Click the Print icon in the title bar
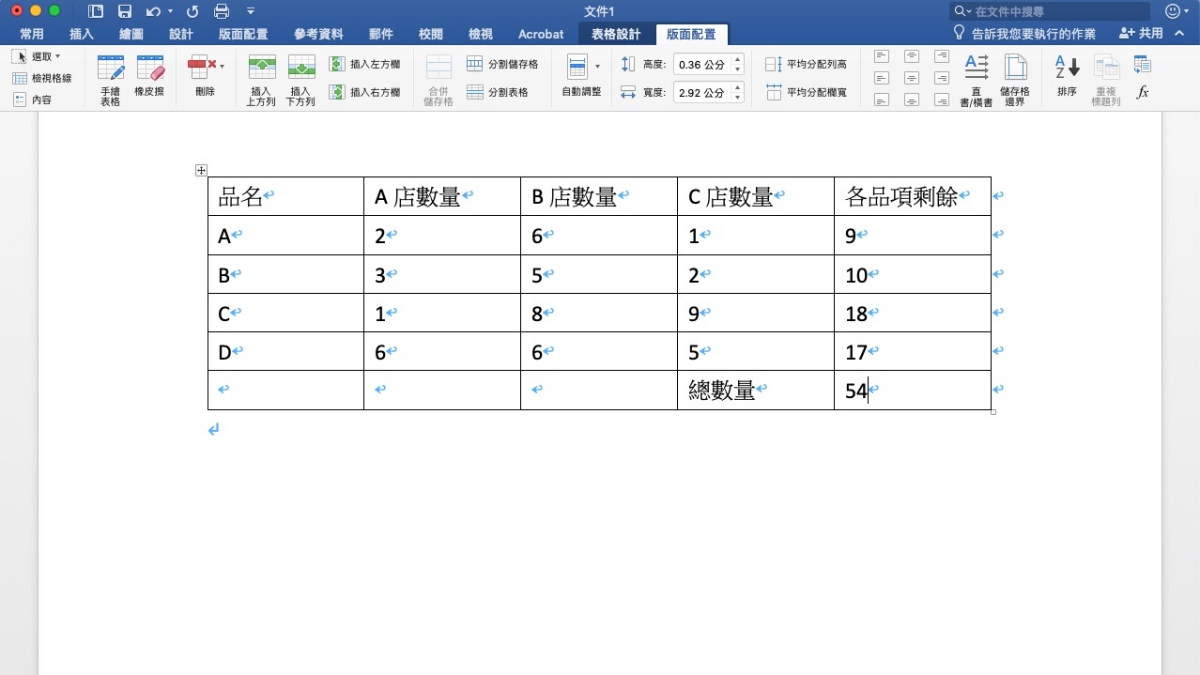Screen dimensions: 1200x675 coord(221,11)
